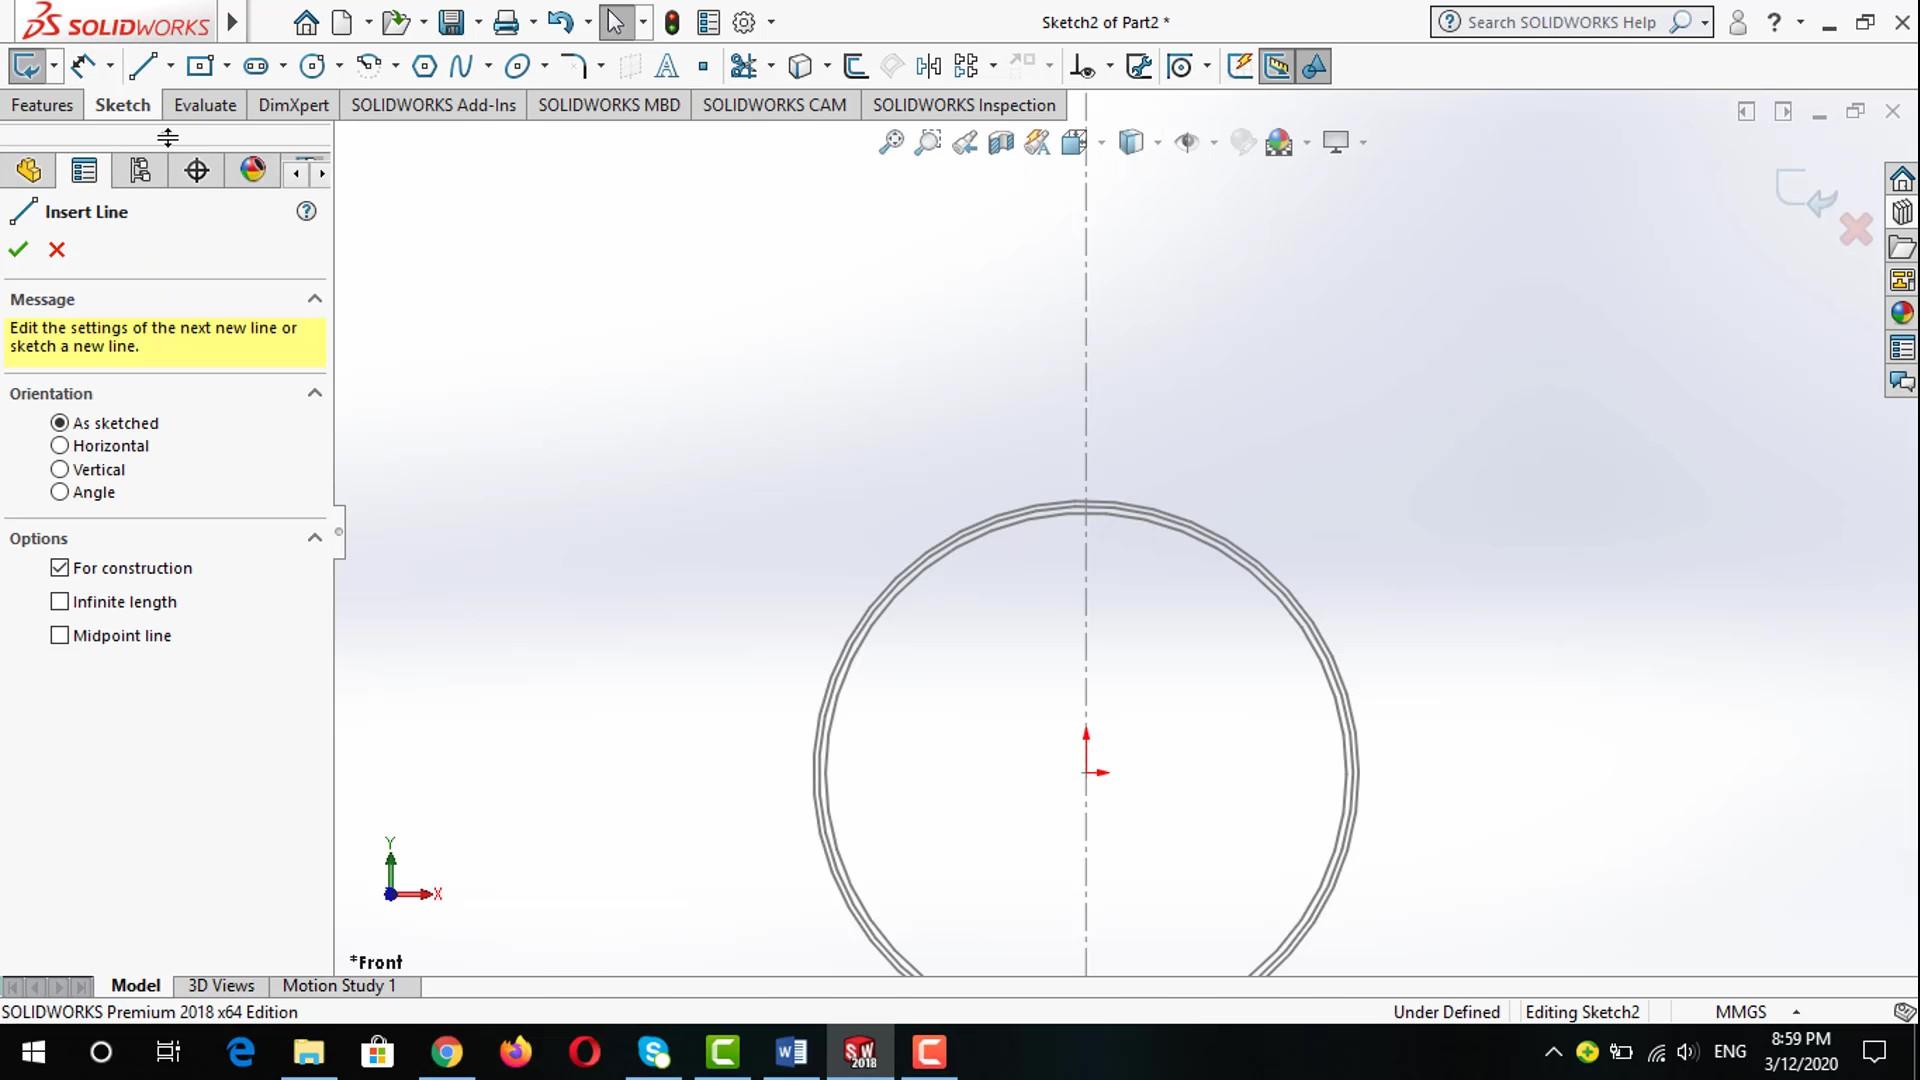The width and height of the screenshot is (1920, 1080).
Task: Open the Zoom to Fit view tool
Action: [x=890, y=142]
